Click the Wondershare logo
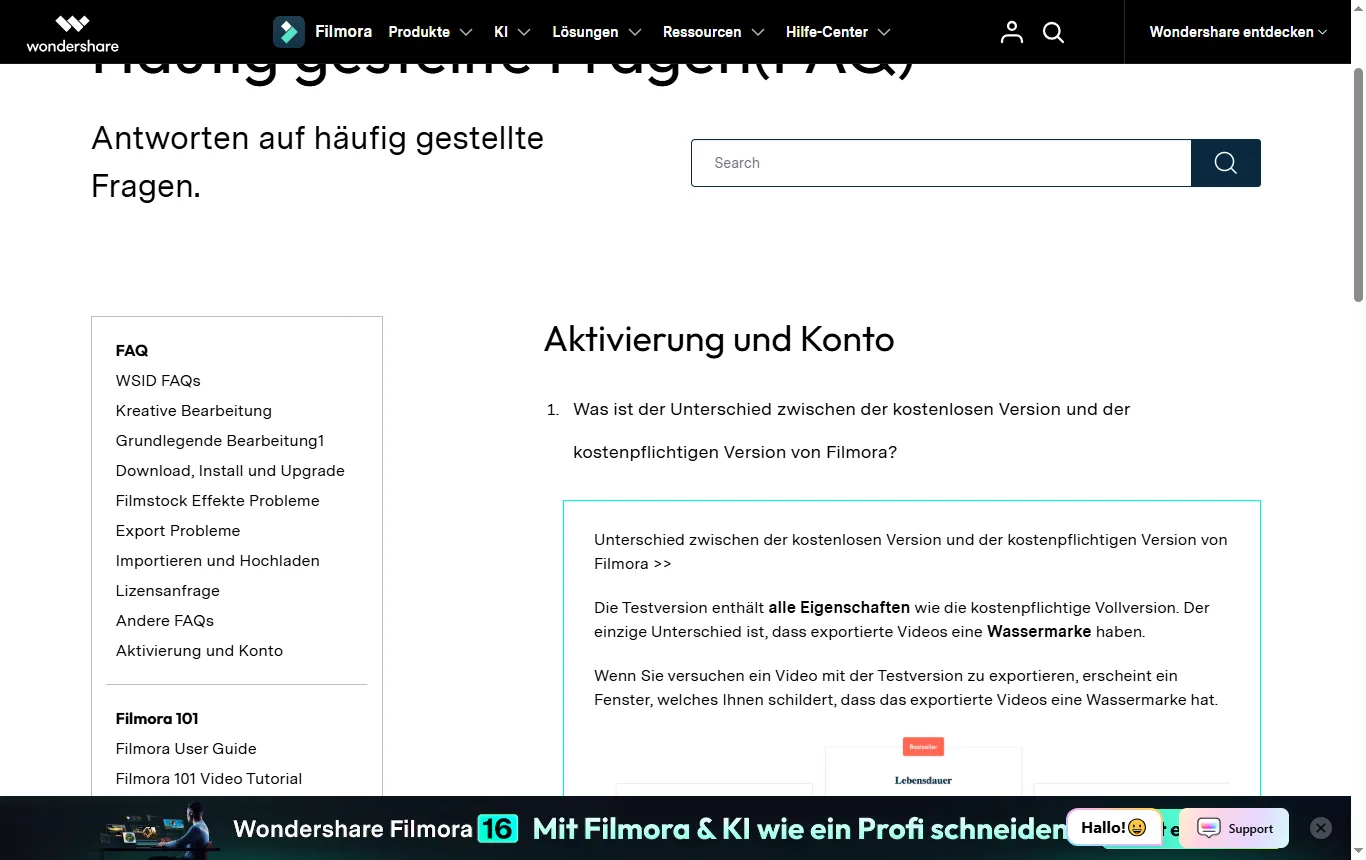 (72, 32)
